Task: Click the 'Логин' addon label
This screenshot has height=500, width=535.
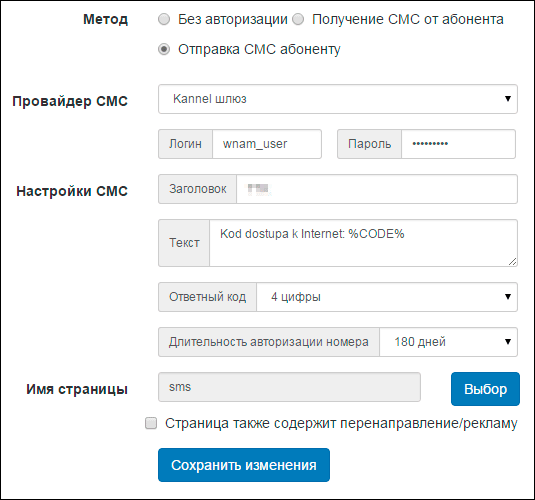Action: pyautogui.click(x=185, y=144)
